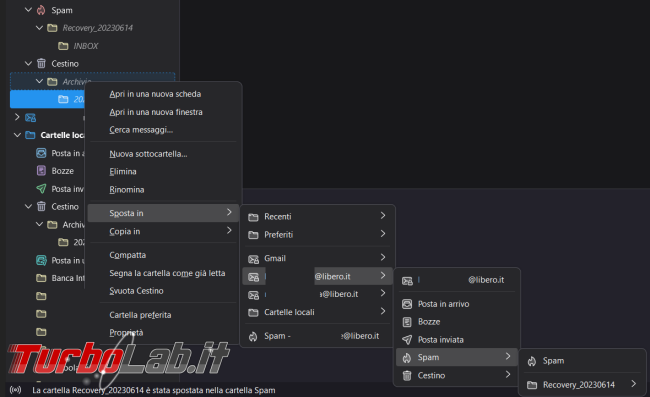Click Rinomina in the context menu
Image resolution: width=650 pixels, height=397 pixels.
tap(126, 189)
